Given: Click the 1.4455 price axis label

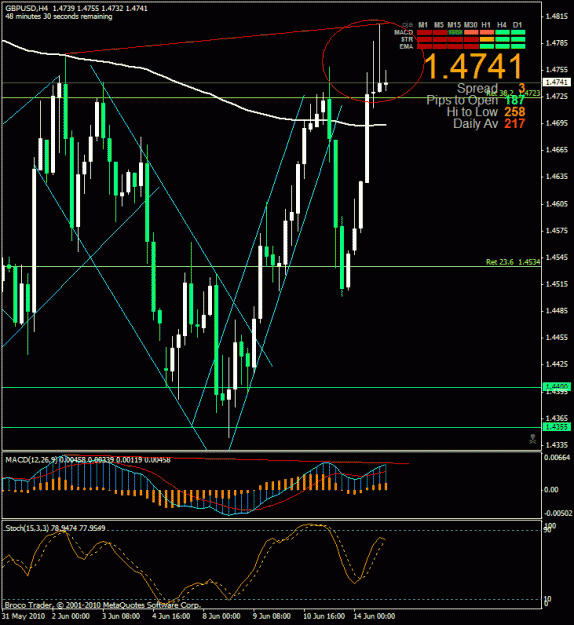Looking at the screenshot, I should click(x=556, y=337).
